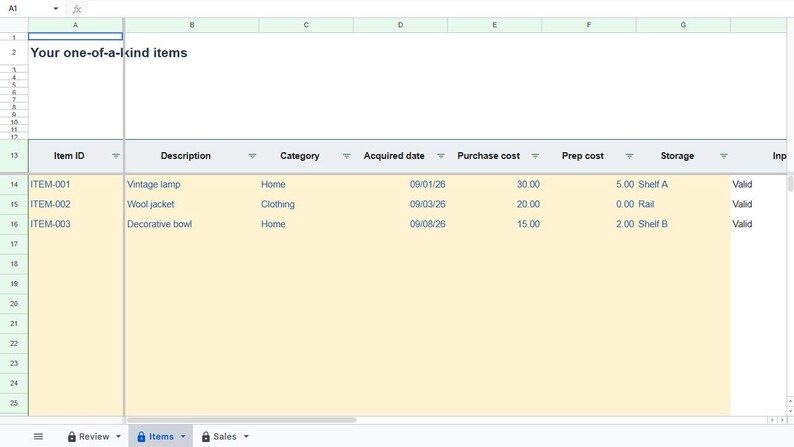
Task: Click the horizontal scrollbar thumb
Action: pyautogui.click(x=241, y=420)
